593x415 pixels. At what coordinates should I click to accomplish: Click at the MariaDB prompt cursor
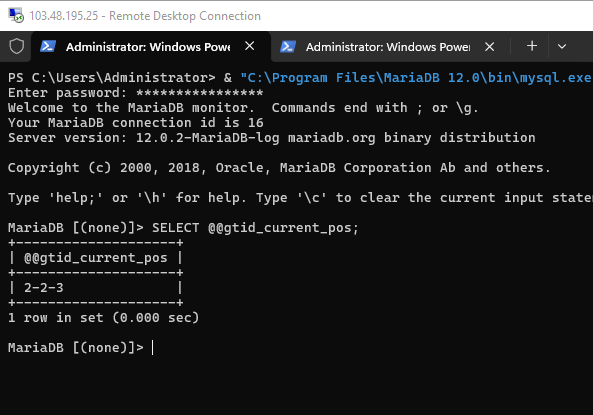point(152,348)
